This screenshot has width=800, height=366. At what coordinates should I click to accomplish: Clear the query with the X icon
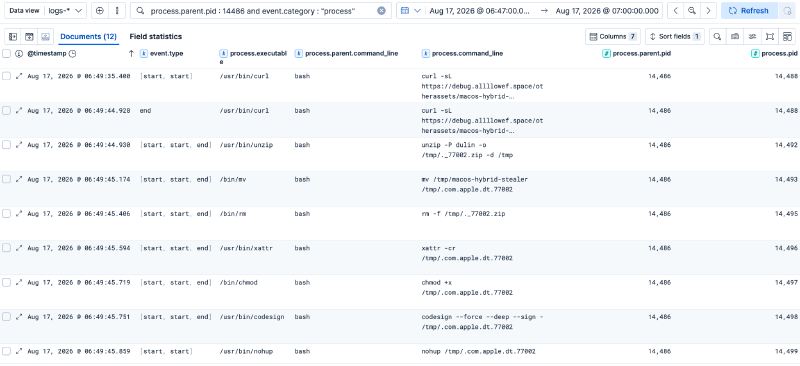tap(381, 11)
